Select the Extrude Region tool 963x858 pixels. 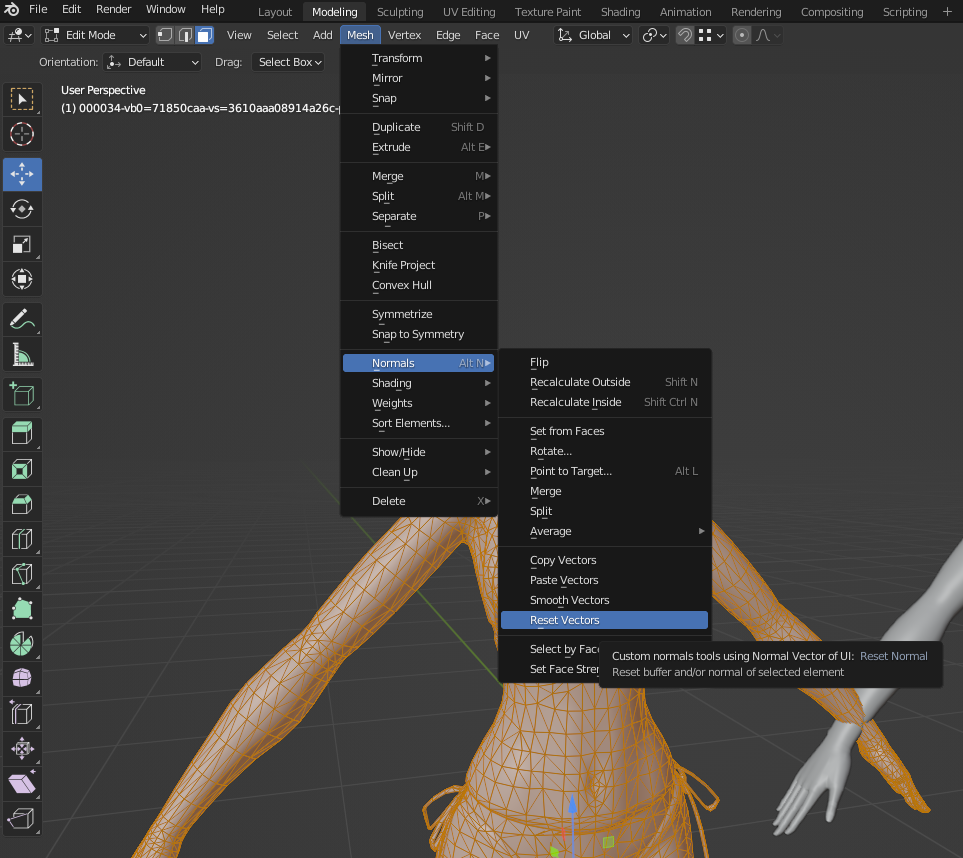(22, 434)
